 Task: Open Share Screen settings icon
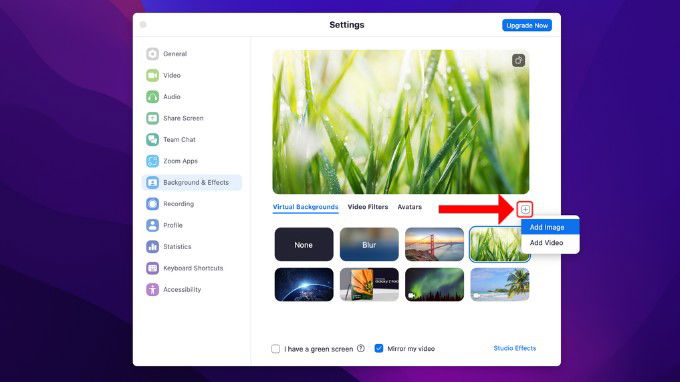tap(152, 118)
